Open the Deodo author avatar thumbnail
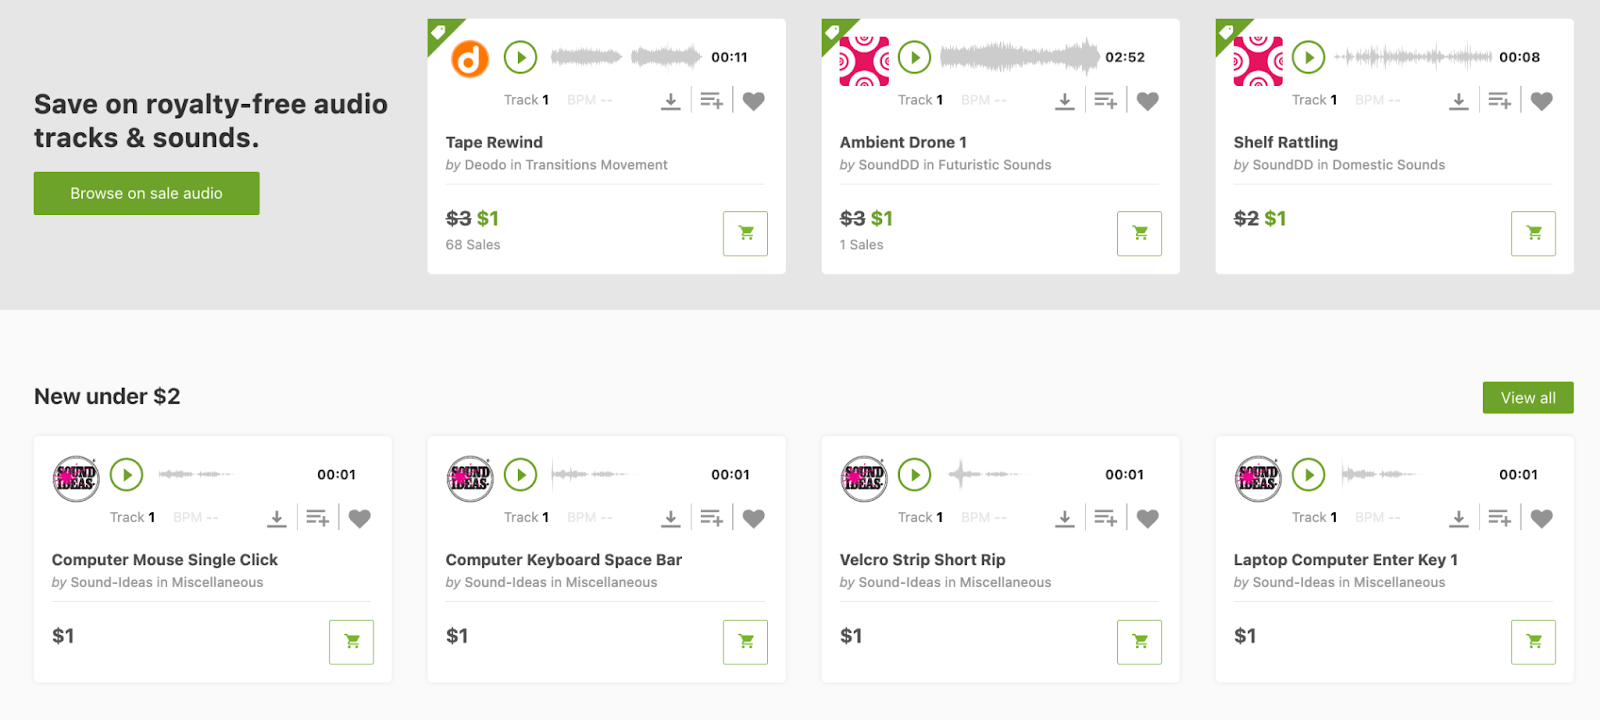 tap(470, 59)
